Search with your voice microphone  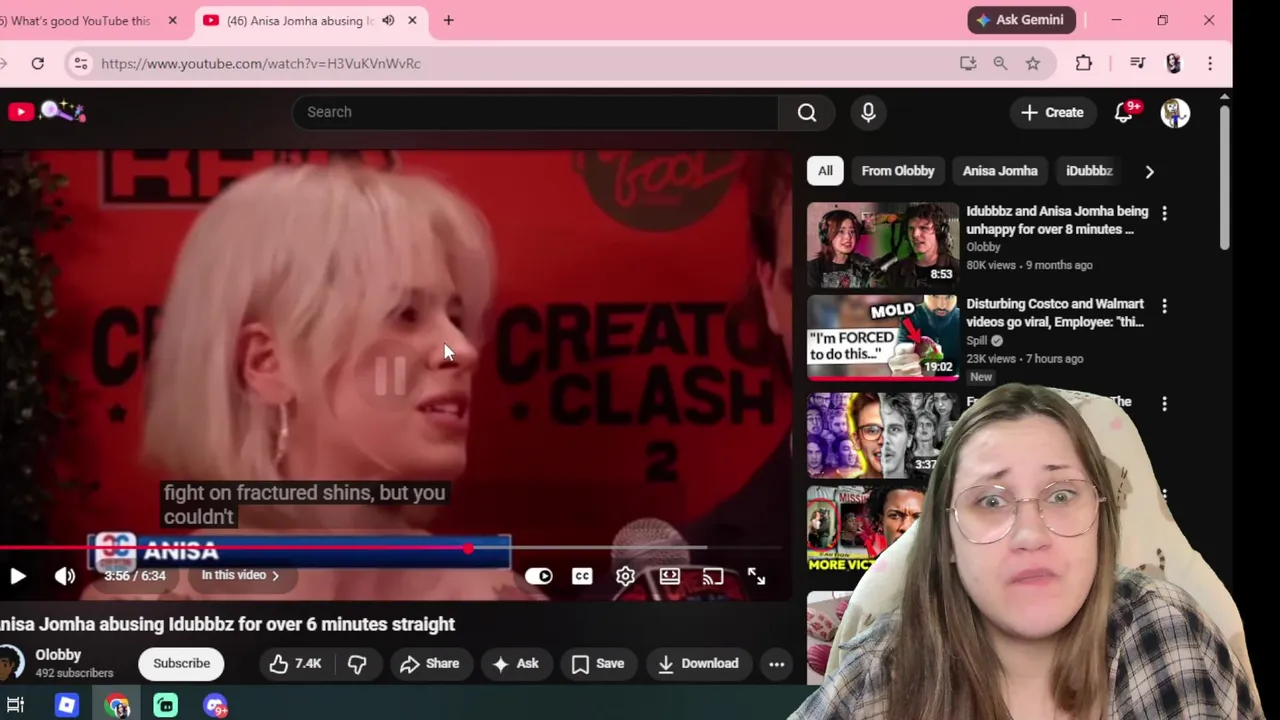(868, 112)
